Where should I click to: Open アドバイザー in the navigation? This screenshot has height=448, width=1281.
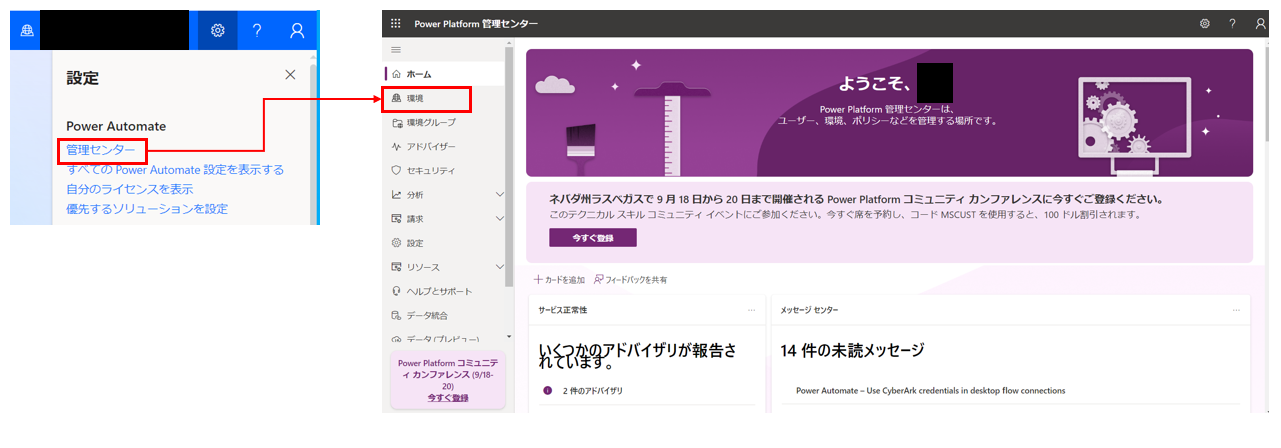pyautogui.click(x=445, y=146)
